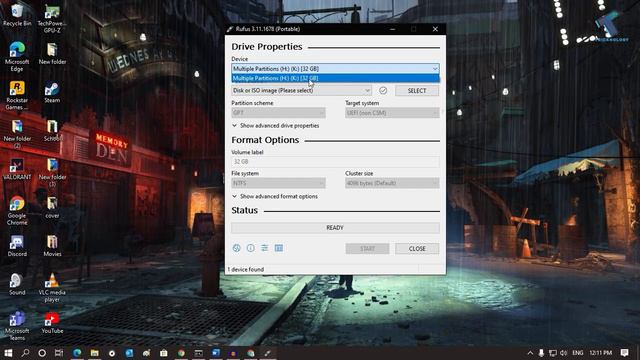Click the taskbar search magnifier
The height and width of the screenshot is (360, 640).
pos(25,353)
